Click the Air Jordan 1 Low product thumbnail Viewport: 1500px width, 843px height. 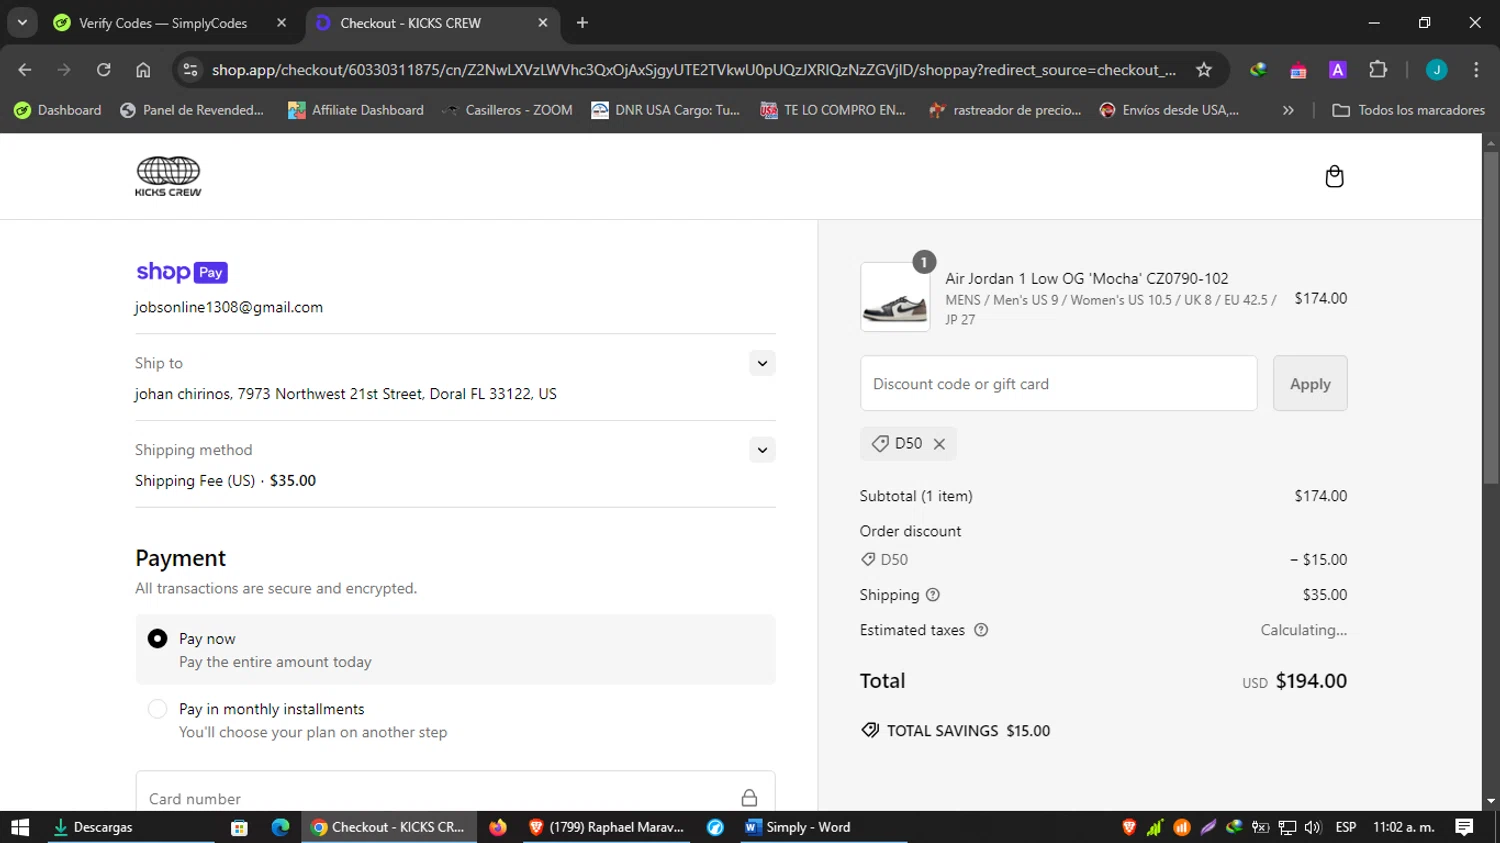(895, 297)
